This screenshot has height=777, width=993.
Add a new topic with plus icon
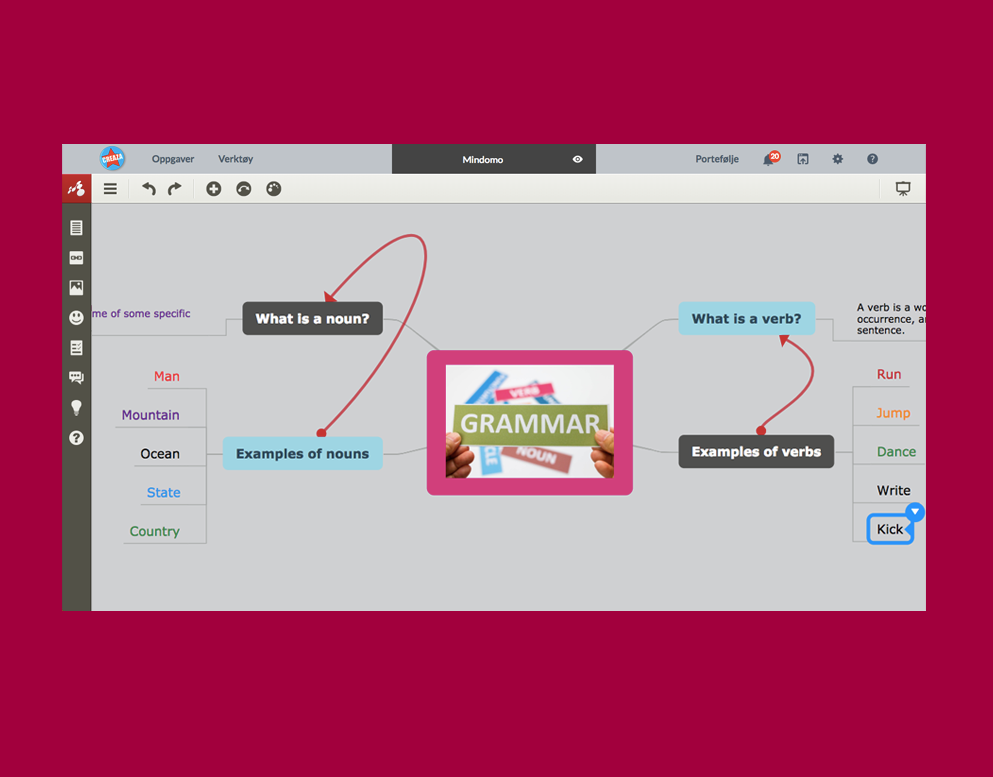click(x=213, y=189)
